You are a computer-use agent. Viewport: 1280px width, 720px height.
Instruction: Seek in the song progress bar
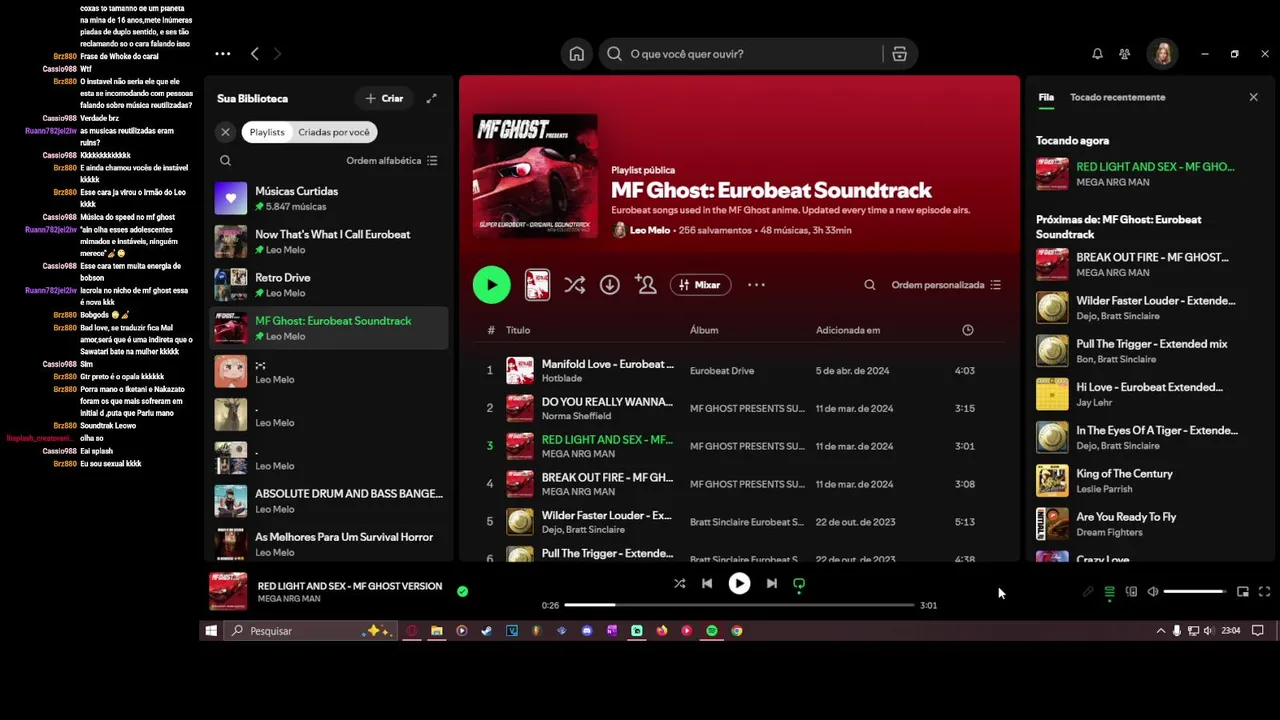pyautogui.click(x=739, y=605)
